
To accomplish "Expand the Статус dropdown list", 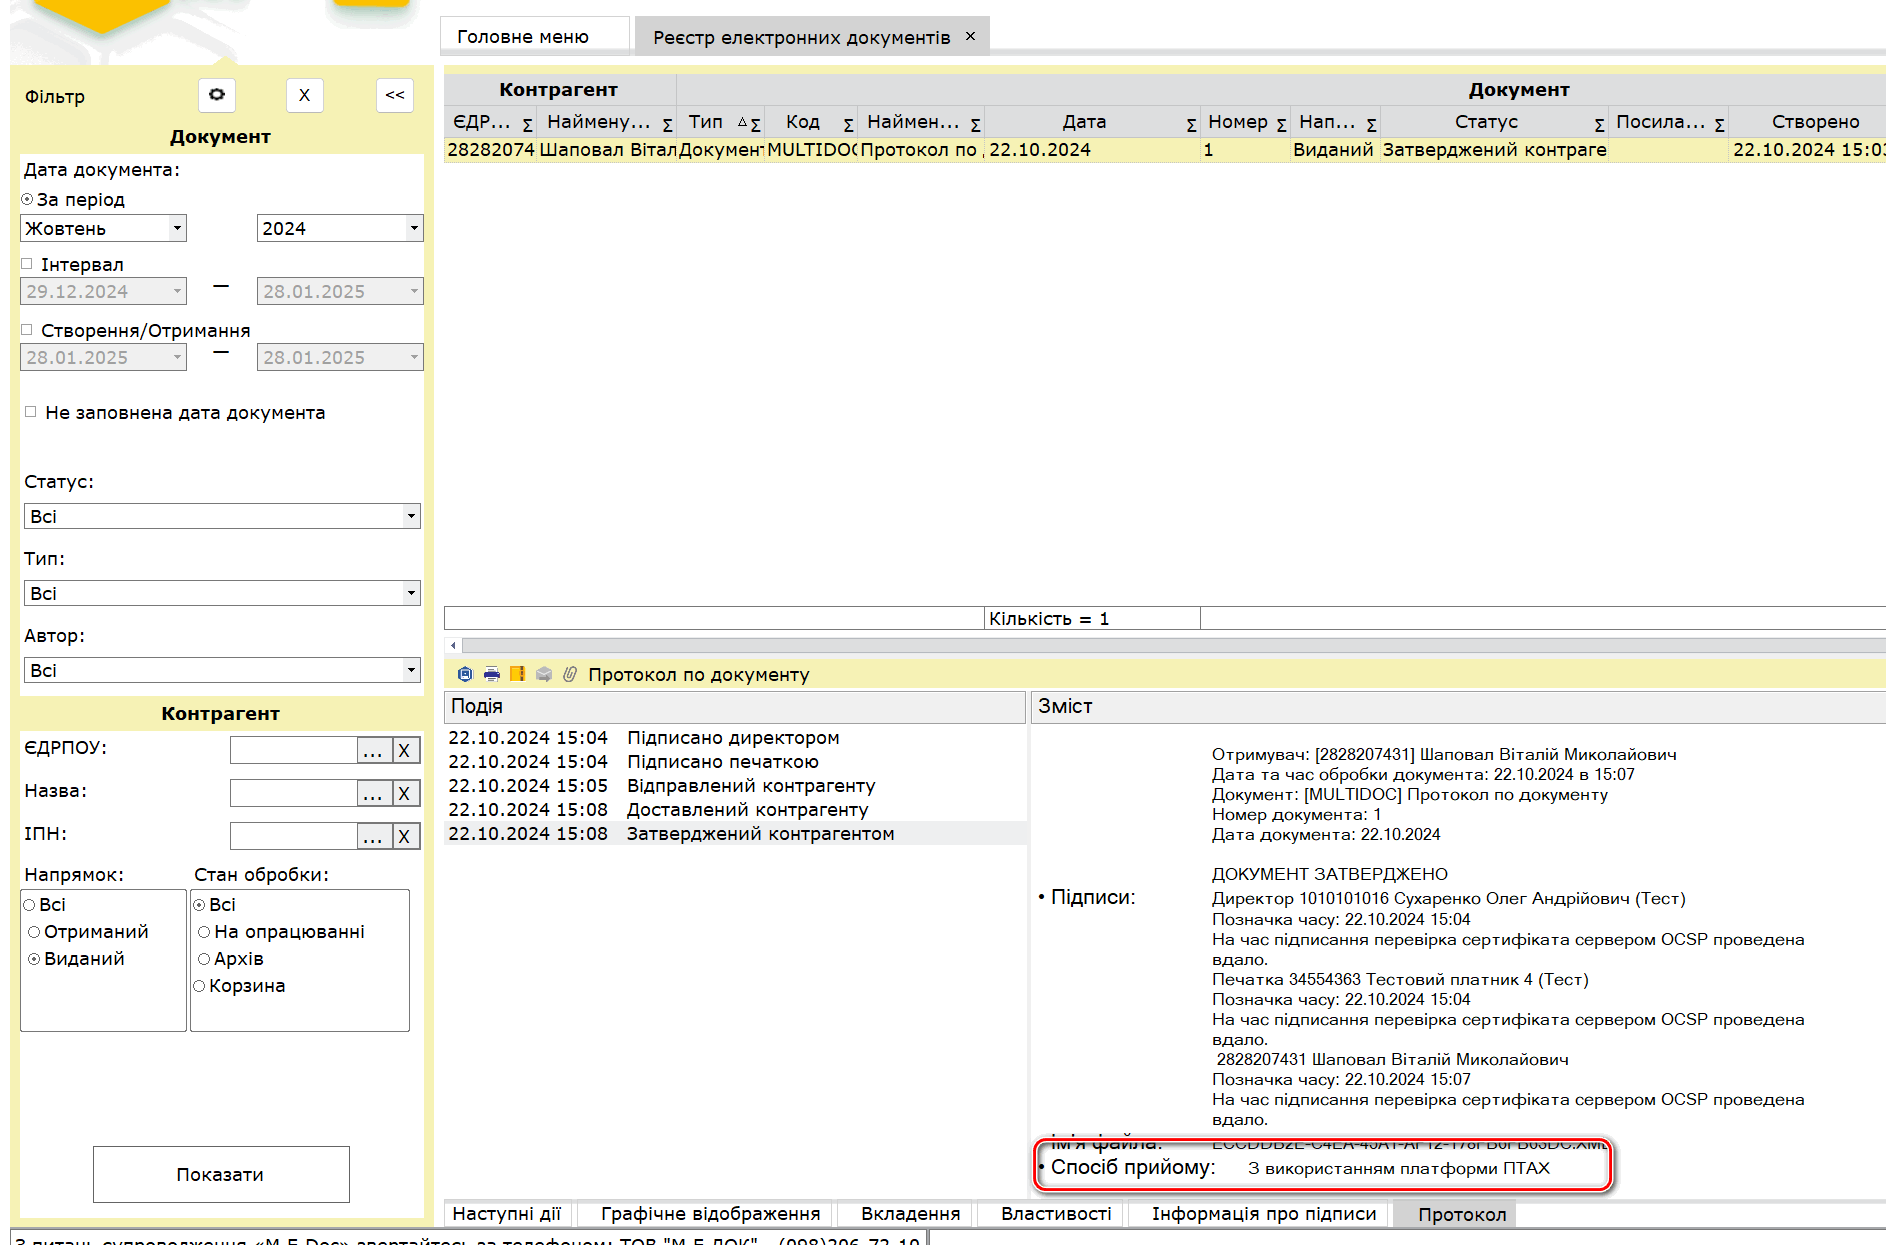I will 410,516.
